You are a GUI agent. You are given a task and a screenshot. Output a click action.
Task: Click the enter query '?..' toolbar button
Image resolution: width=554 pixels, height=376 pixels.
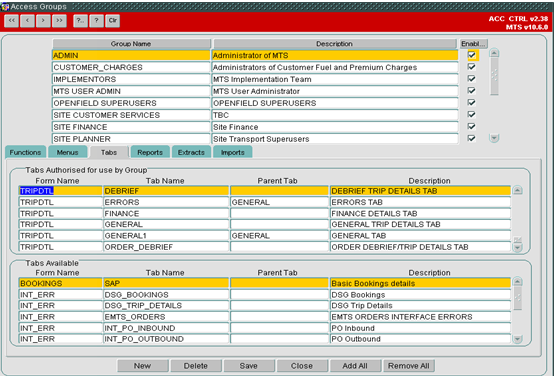pos(80,21)
